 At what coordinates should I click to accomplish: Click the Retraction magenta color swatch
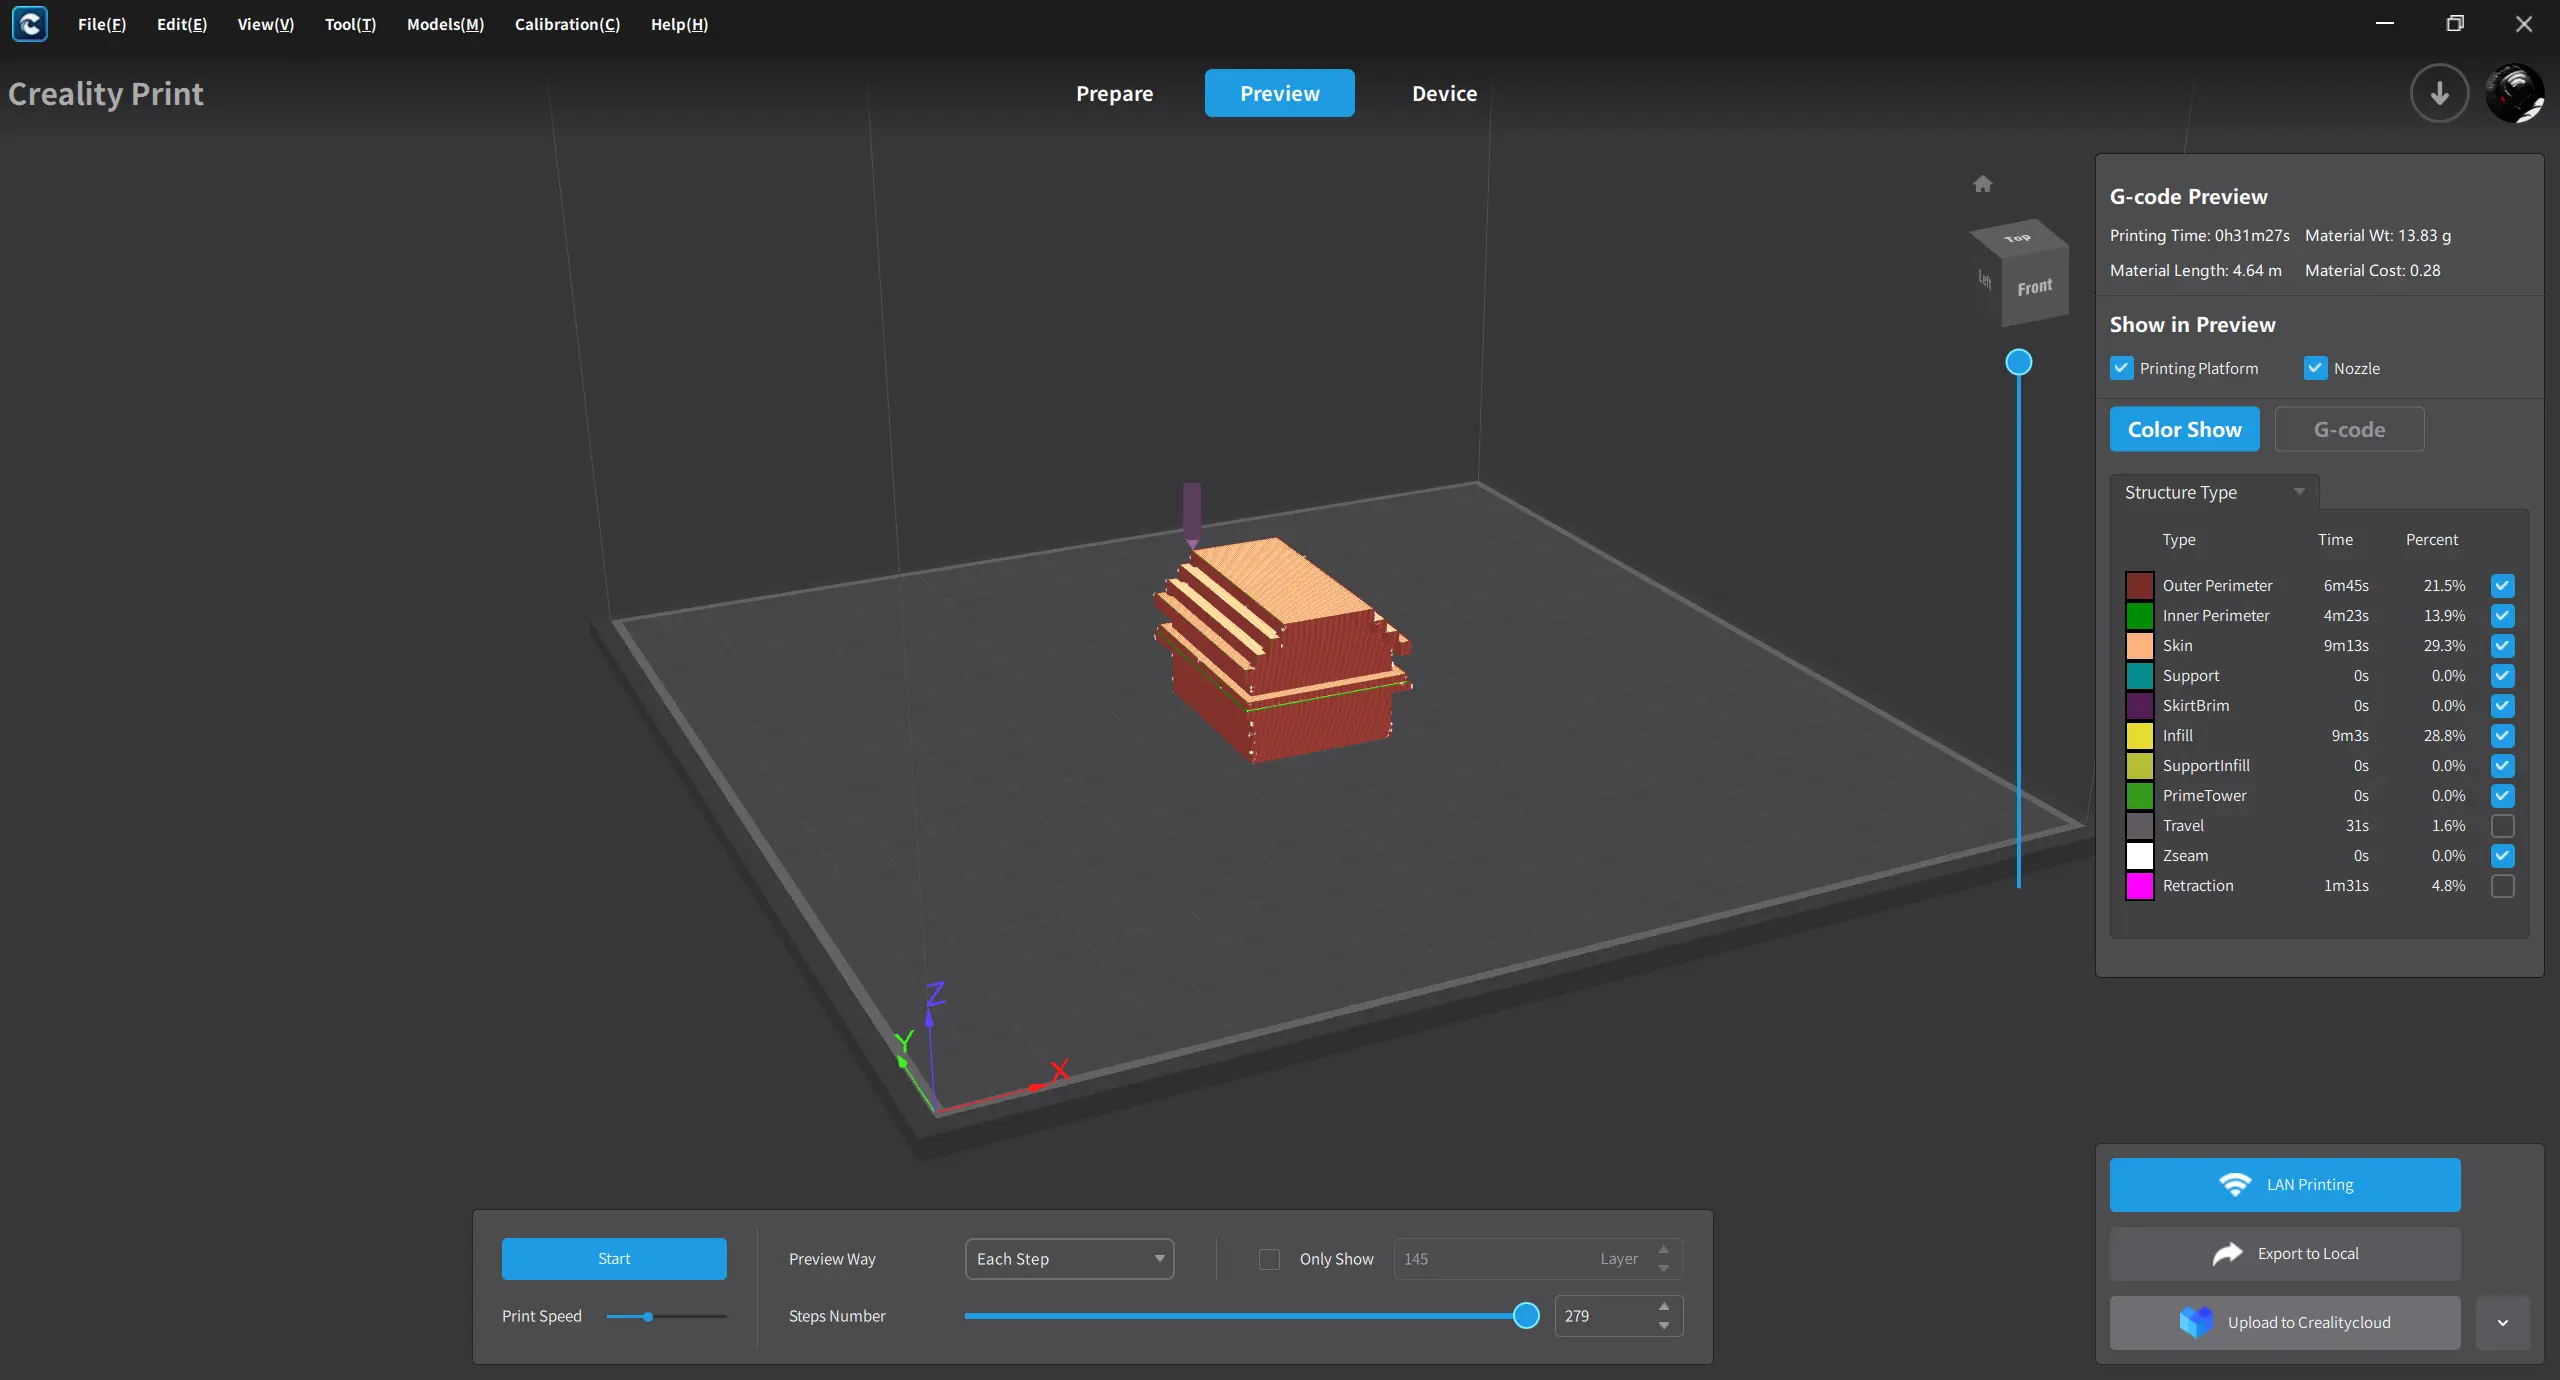pos(2139,886)
